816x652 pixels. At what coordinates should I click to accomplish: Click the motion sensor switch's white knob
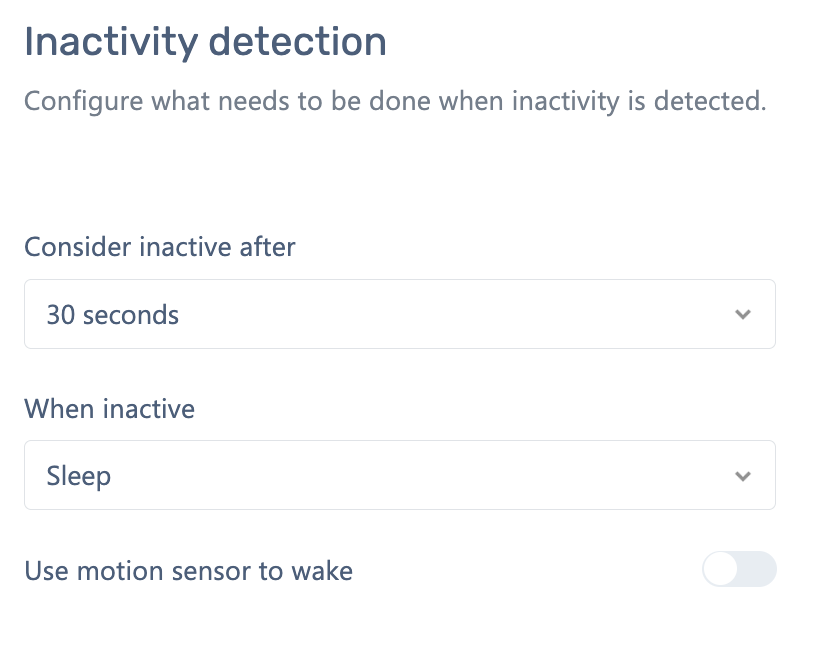pyautogui.click(x=721, y=570)
